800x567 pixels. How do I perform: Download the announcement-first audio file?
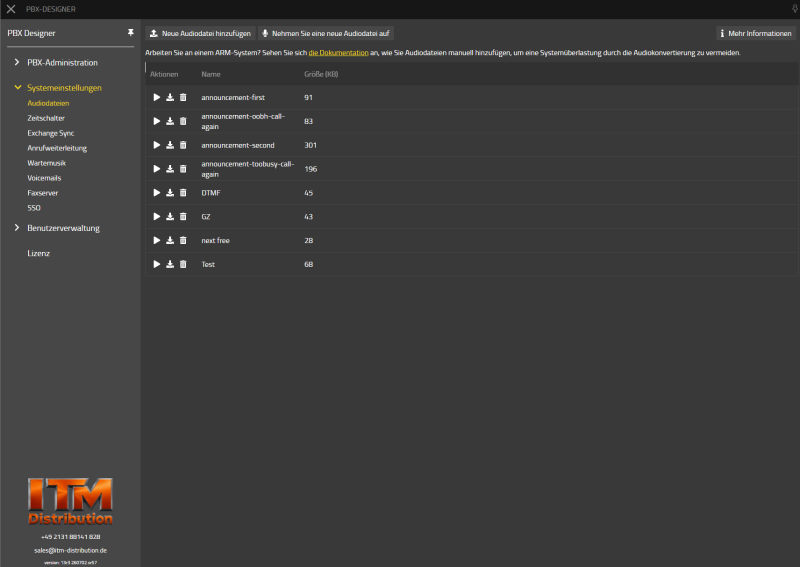pos(170,97)
